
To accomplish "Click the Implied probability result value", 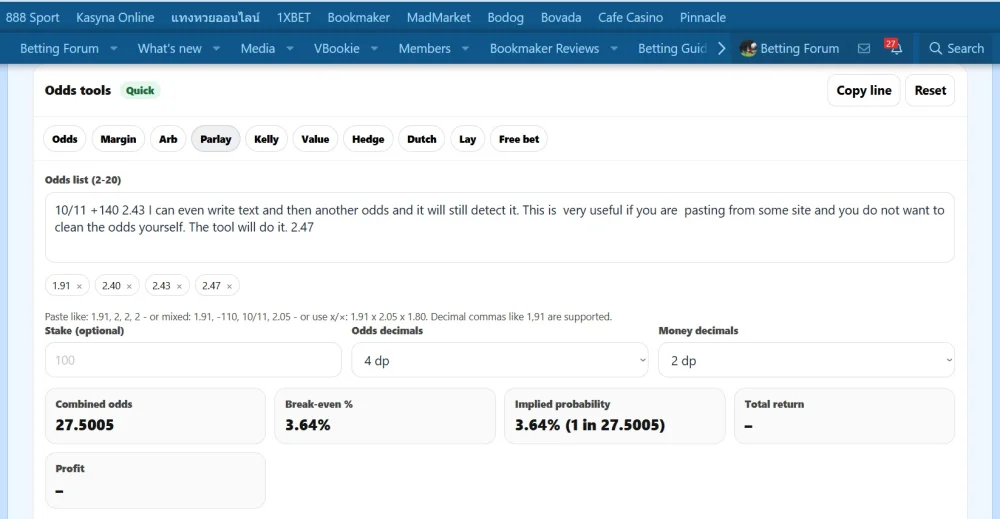I will [590, 425].
